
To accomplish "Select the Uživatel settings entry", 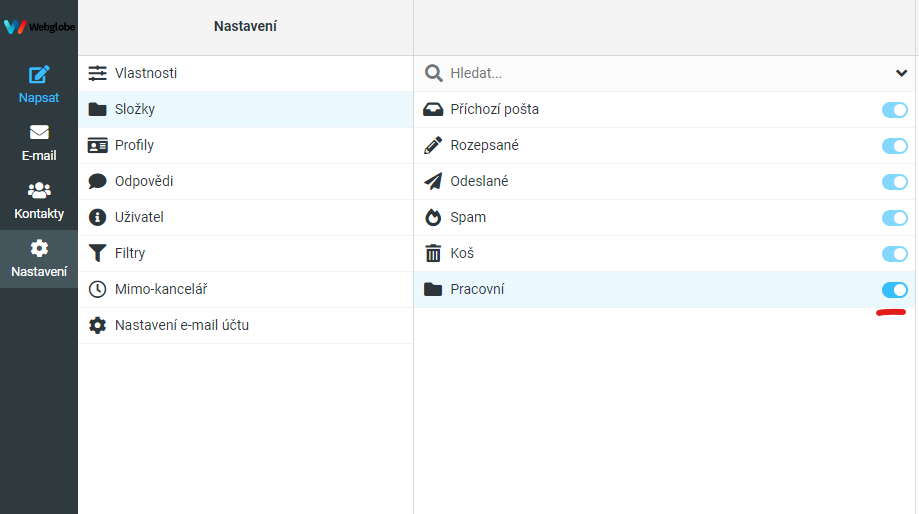I will pos(246,217).
